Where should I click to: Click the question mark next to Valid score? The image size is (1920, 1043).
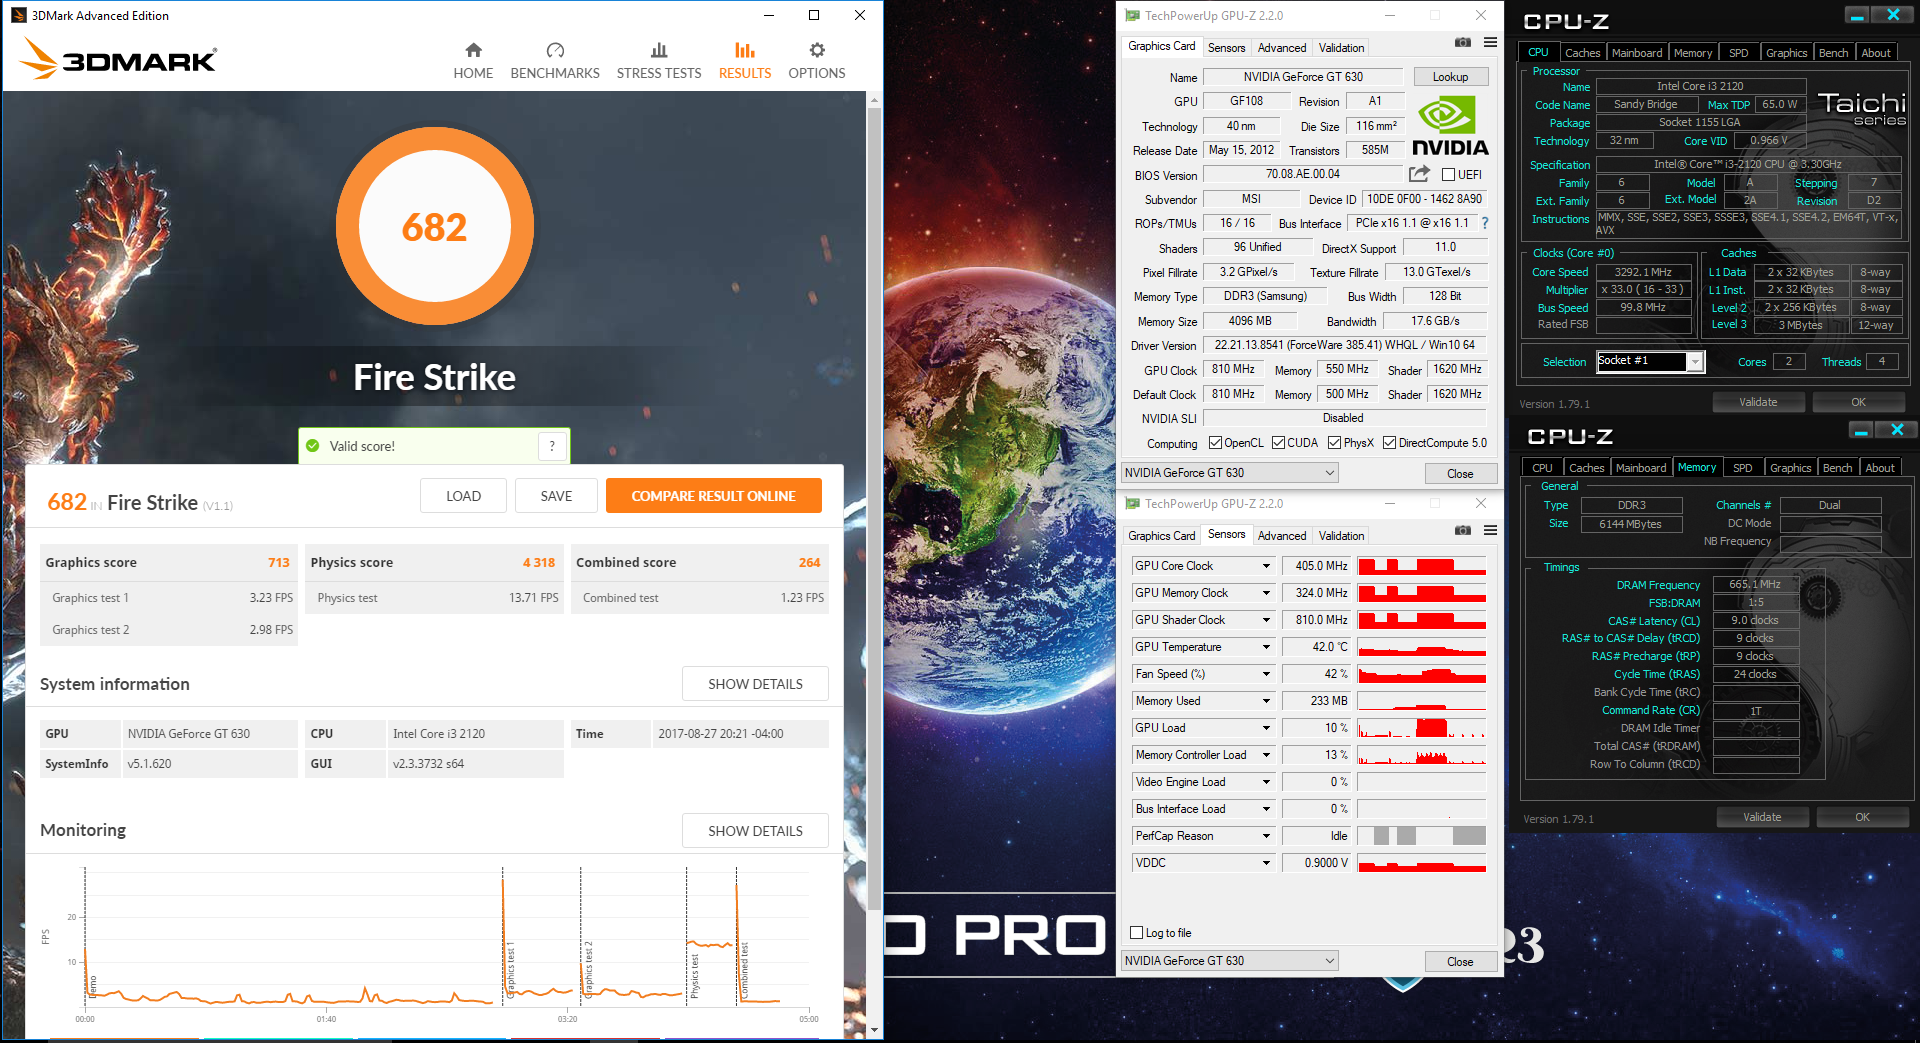click(552, 446)
